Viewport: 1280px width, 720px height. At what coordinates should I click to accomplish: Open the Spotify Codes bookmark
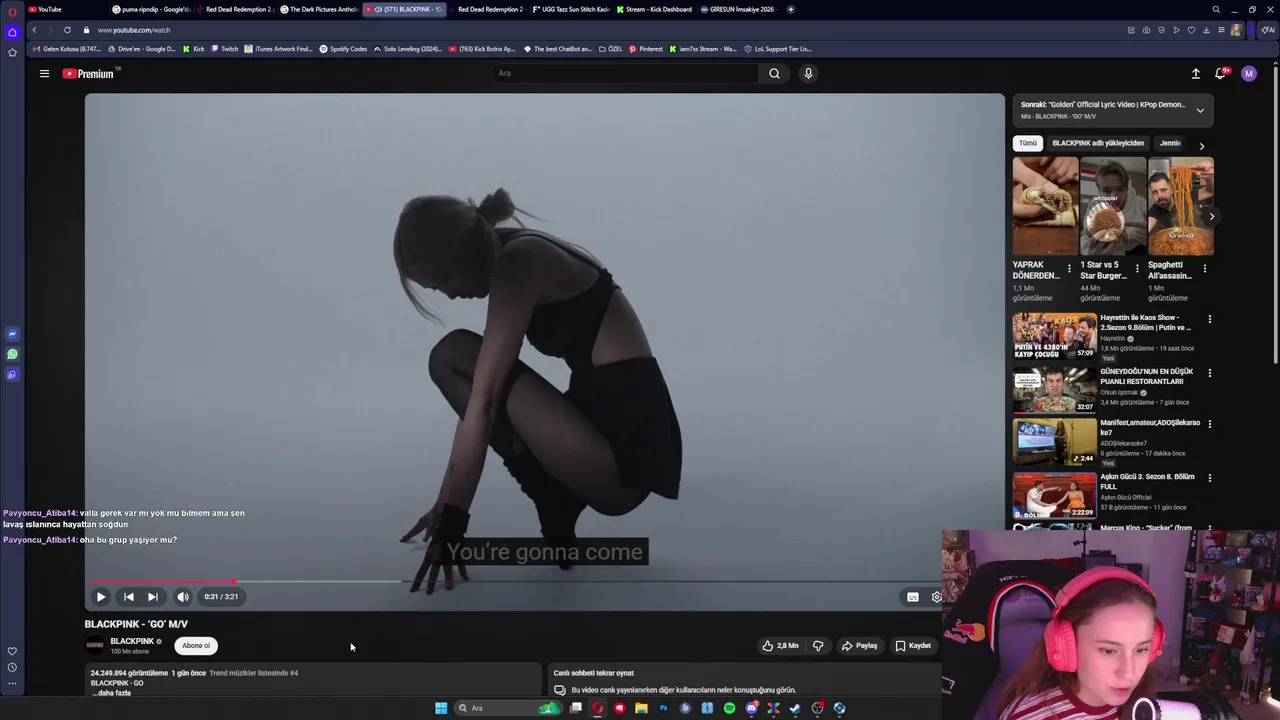tap(343, 49)
